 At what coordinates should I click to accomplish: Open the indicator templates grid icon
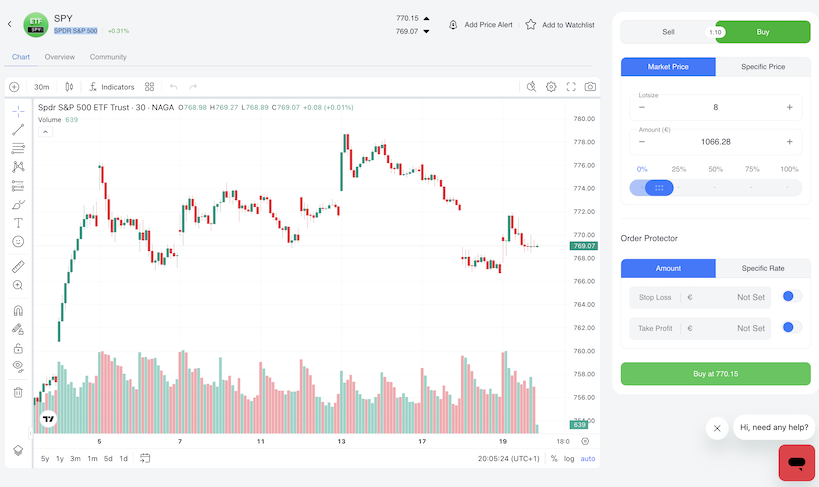149,87
